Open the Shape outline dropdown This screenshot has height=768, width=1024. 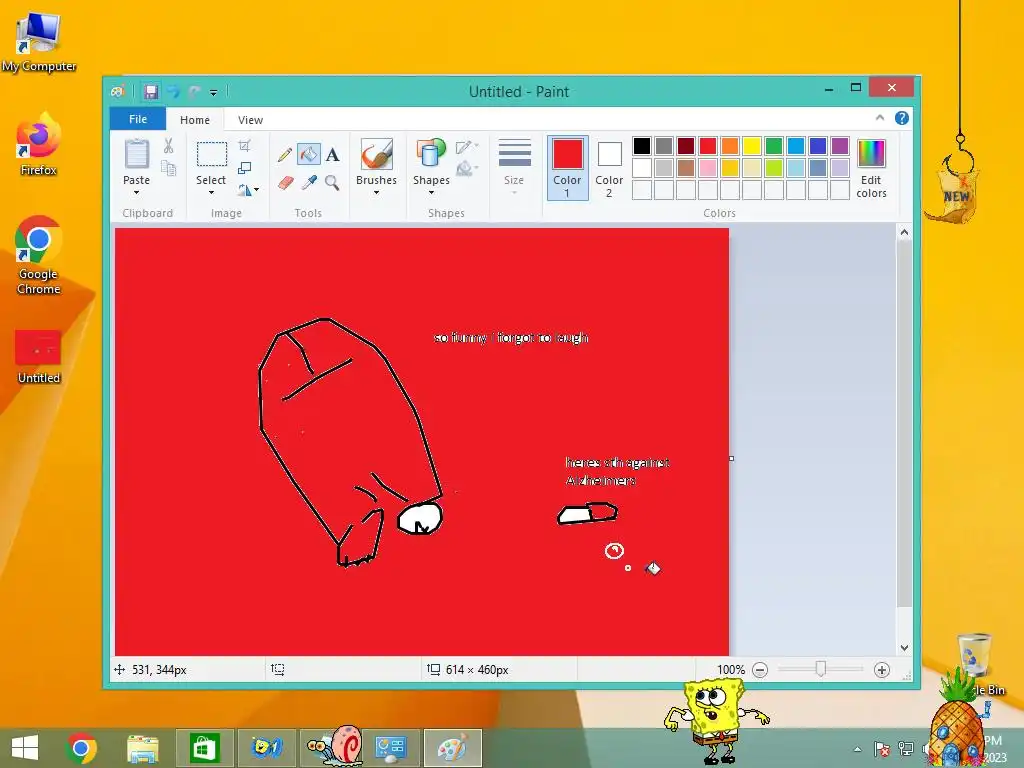[x=467, y=147]
